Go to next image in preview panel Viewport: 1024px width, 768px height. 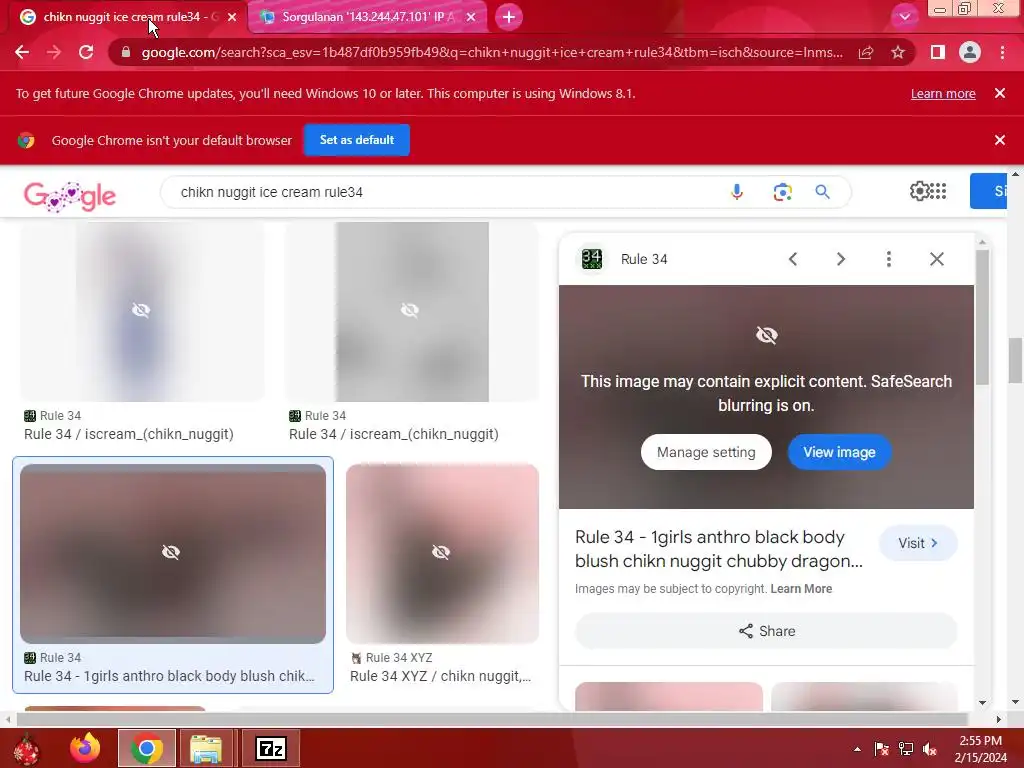point(841,259)
